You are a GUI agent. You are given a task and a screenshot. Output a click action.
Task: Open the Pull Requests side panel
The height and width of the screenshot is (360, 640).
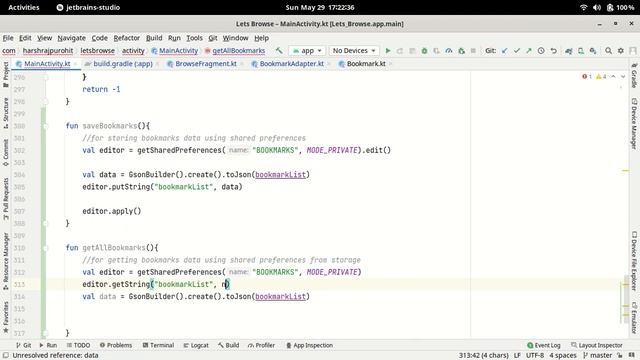6,198
